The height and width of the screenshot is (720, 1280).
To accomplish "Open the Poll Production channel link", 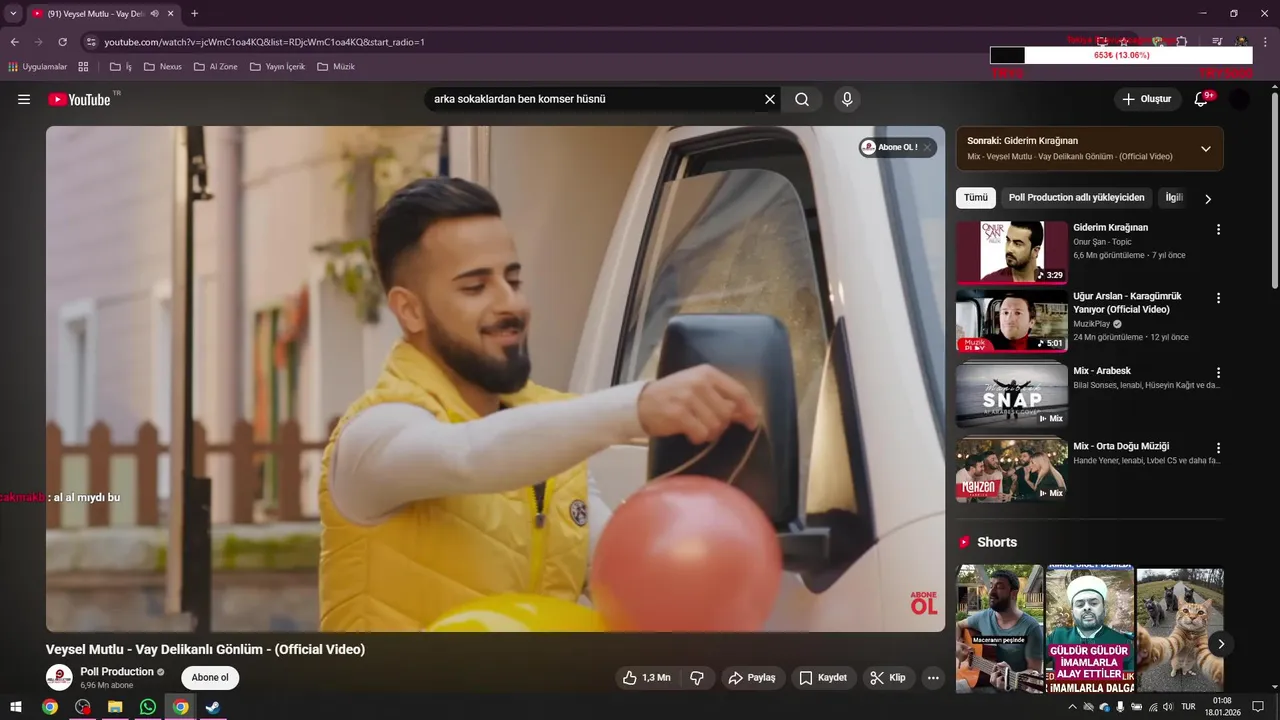I will coord(117,672).
